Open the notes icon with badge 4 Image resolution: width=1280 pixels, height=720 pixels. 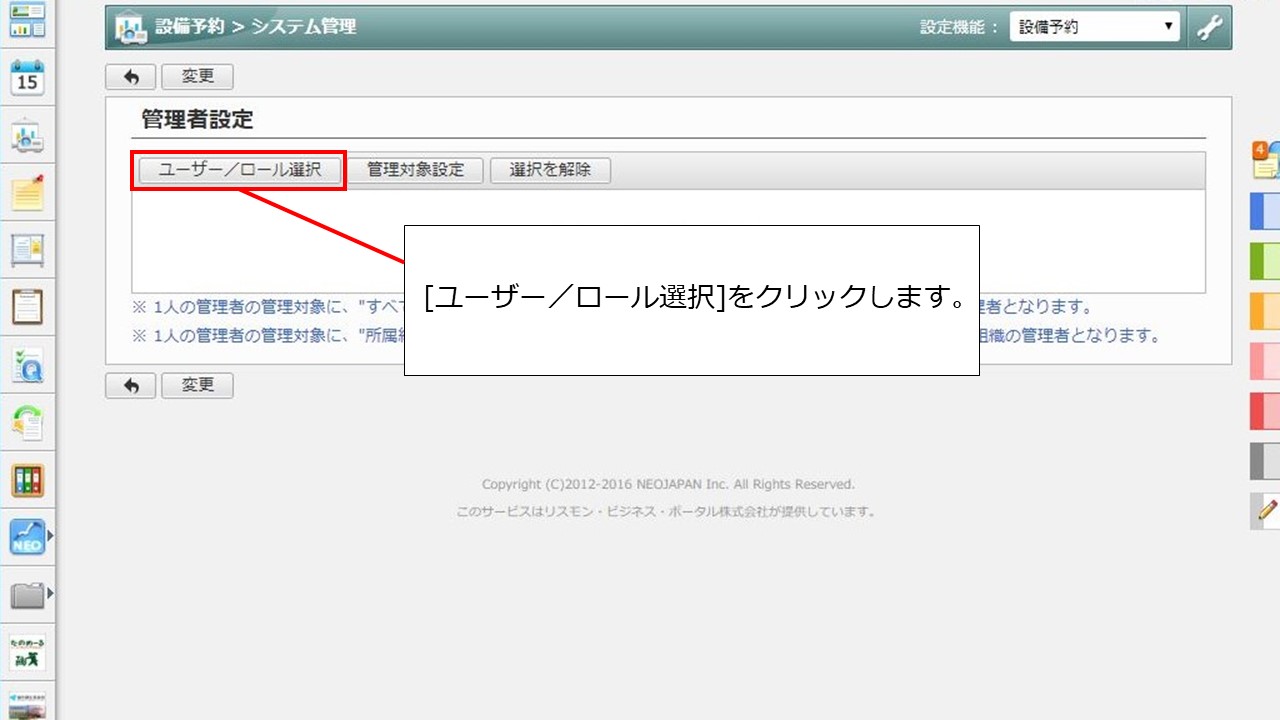[1266, 160]
